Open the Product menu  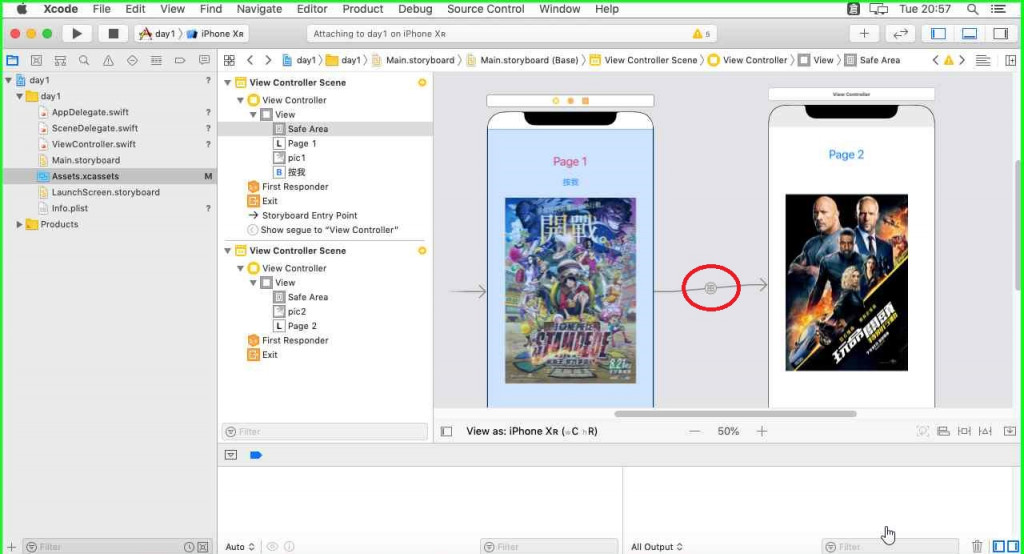click(362, 9)
